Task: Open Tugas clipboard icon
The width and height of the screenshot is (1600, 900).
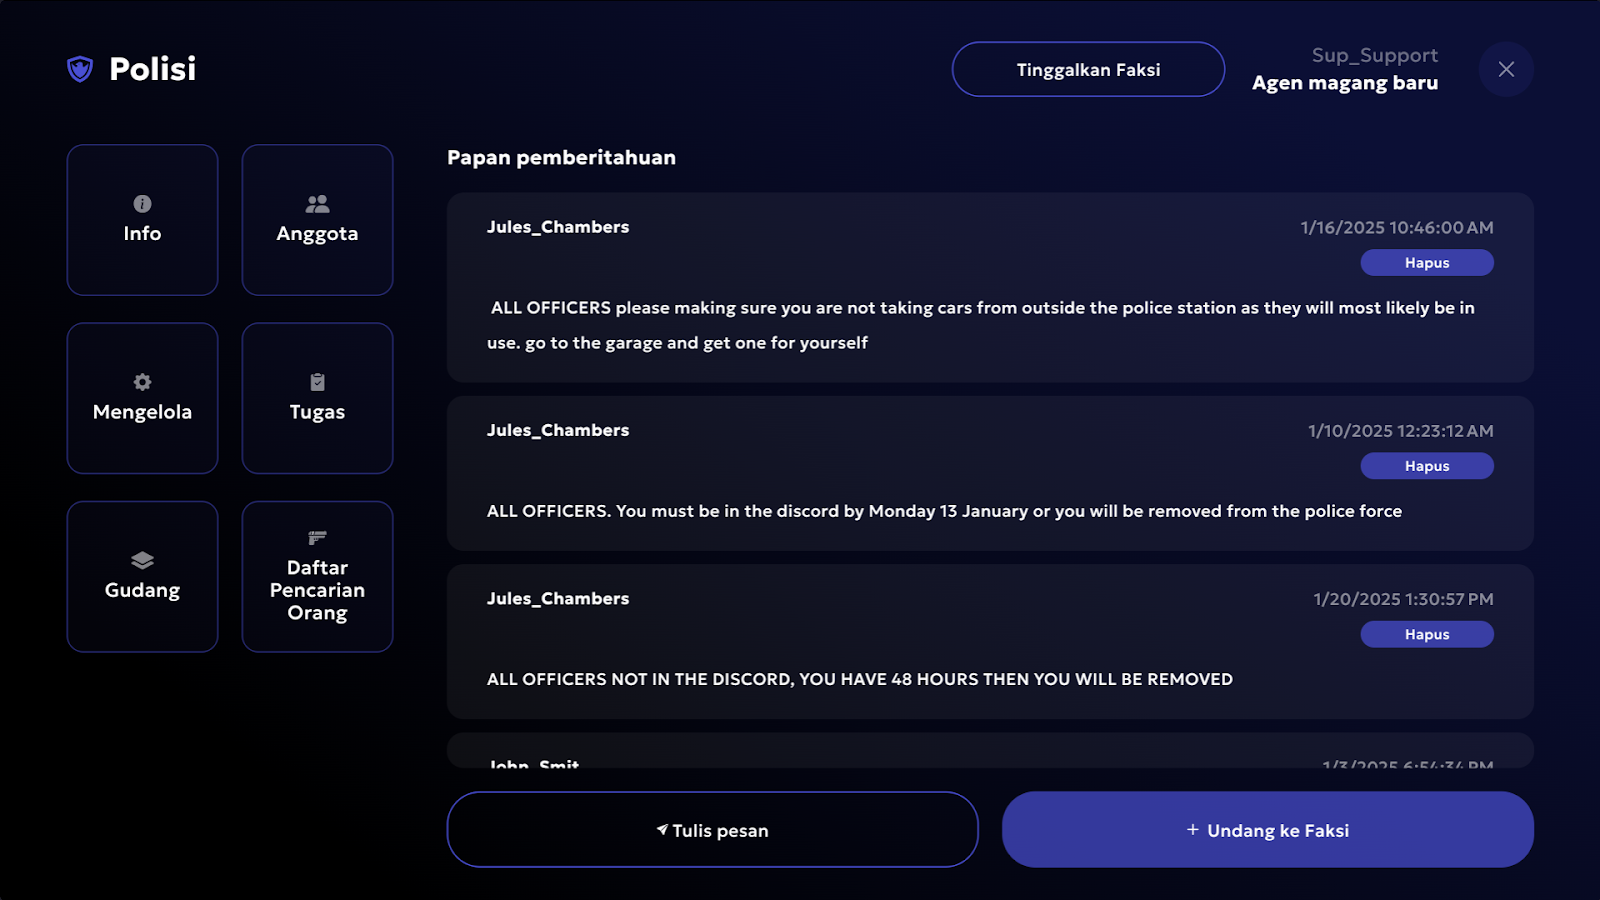Action: pos(317,382)
